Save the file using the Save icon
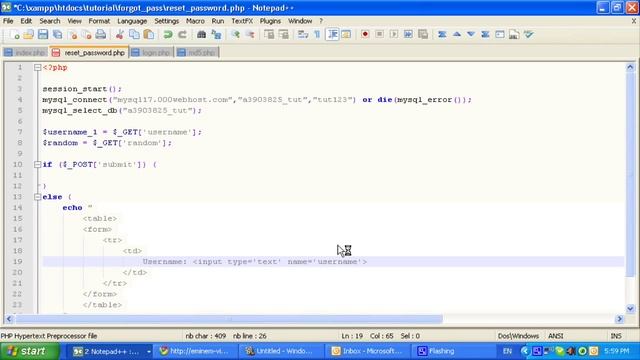640x360 pixels. [43, 35]
